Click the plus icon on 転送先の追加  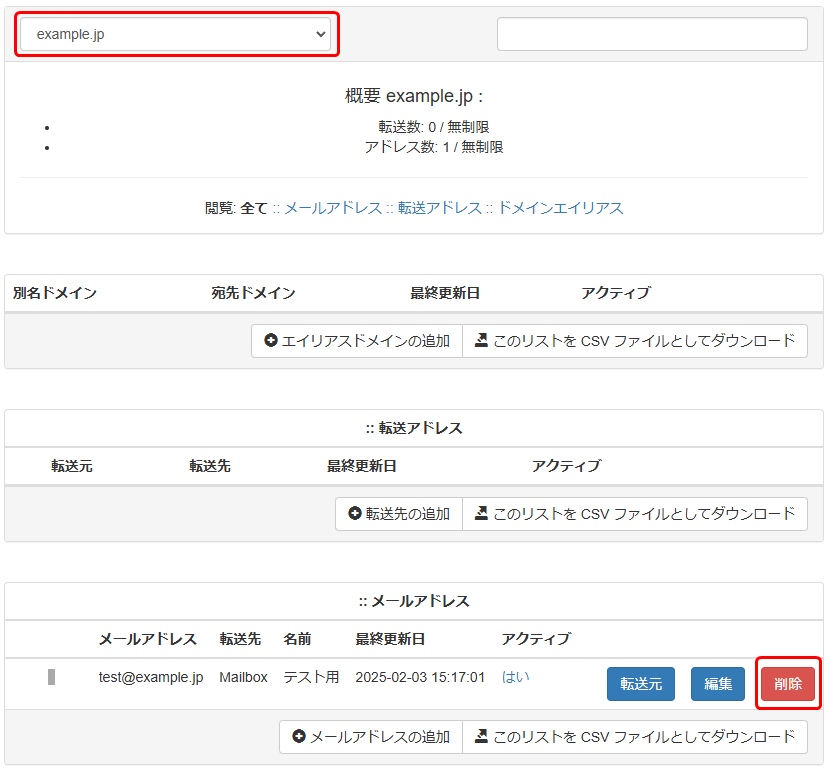(x=355, y=513)
